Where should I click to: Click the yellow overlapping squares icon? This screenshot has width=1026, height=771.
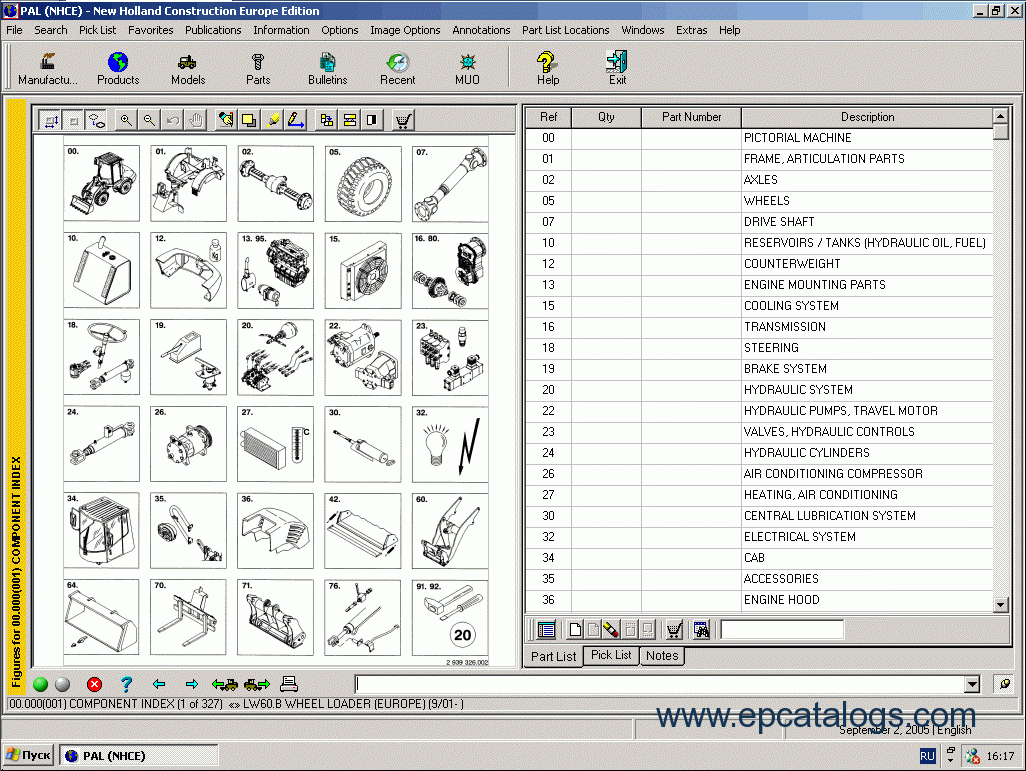click(249, 120)
